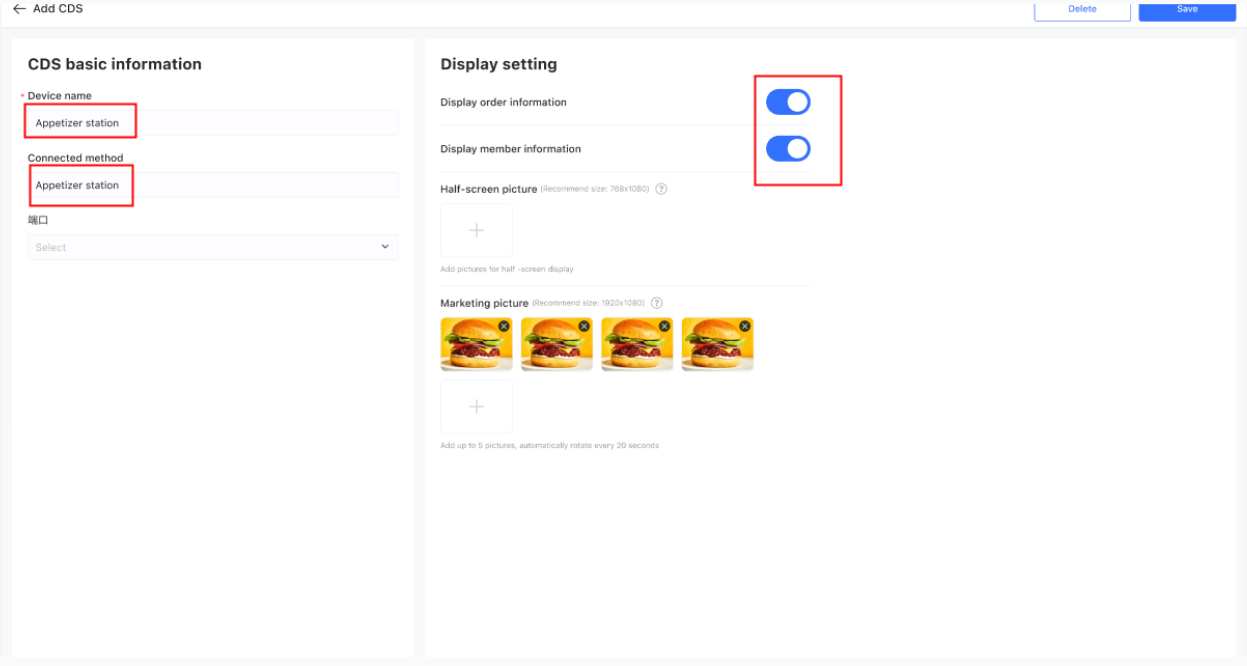Click the plus icon to add half-screen picture
The height and width of the screenshot is (666, 1247).
tap(476, 230)
